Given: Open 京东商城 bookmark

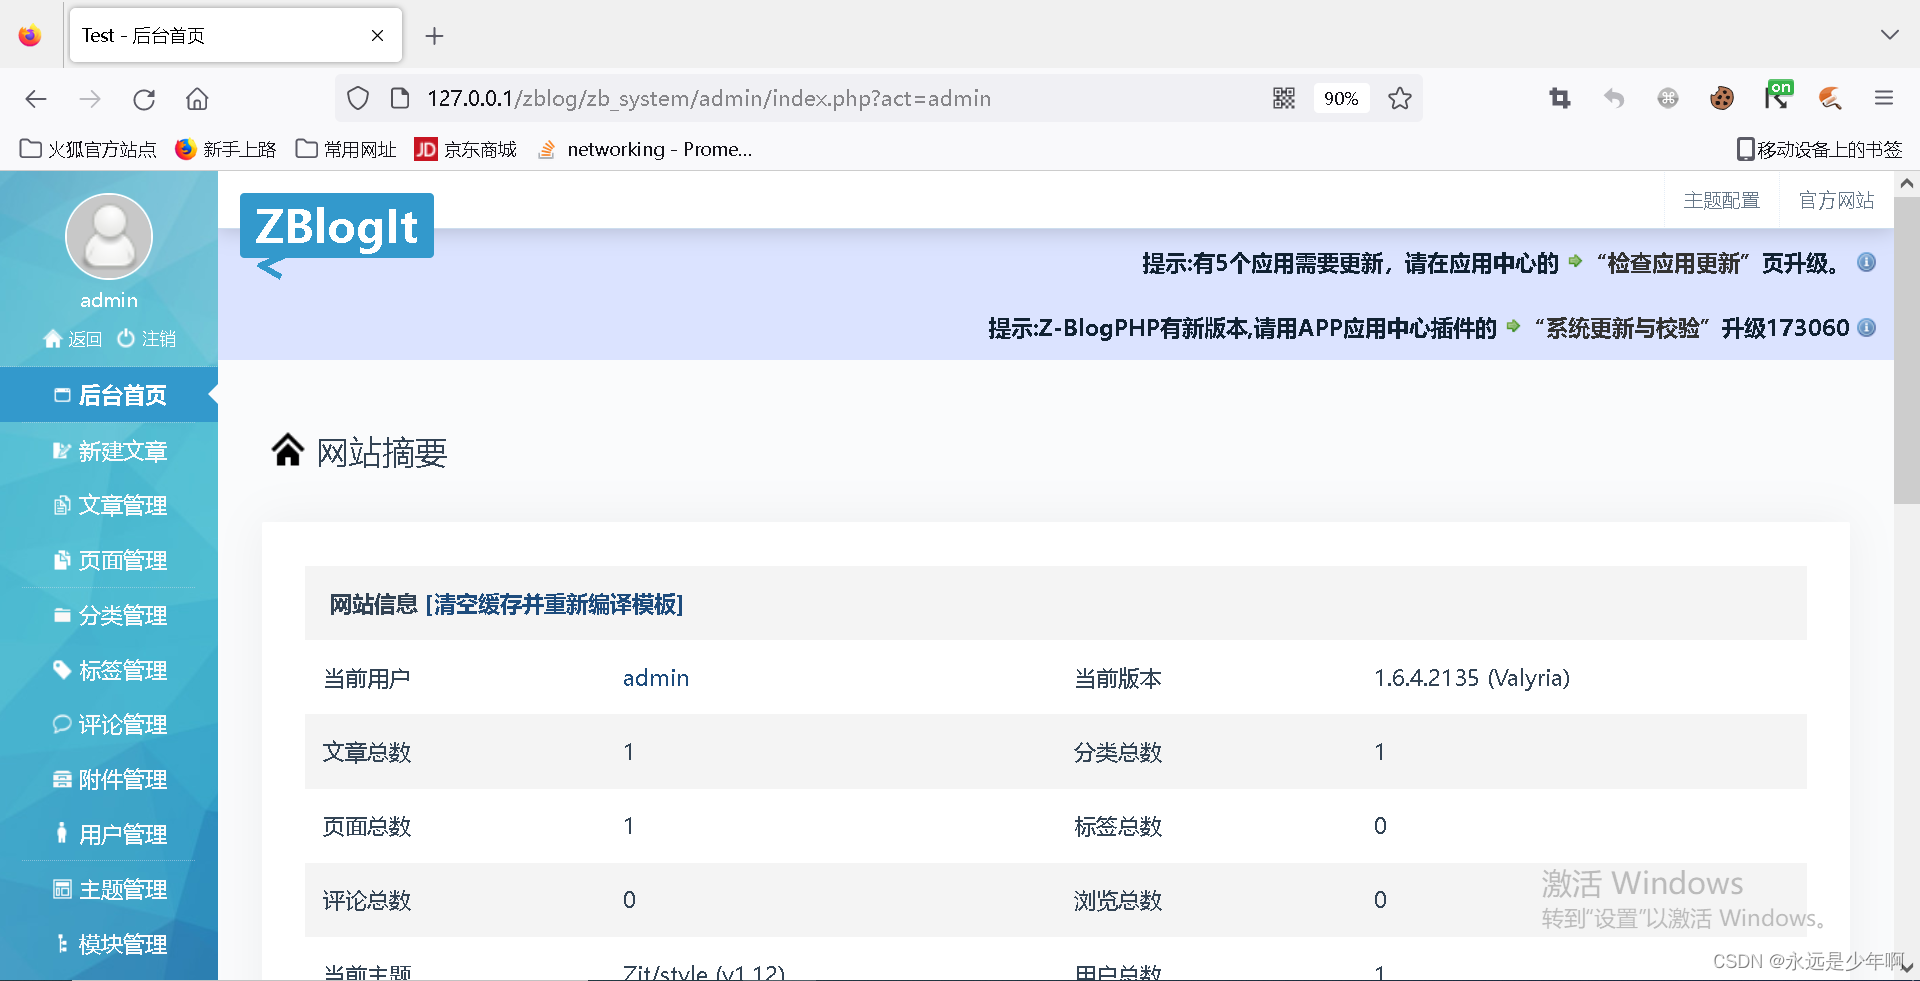Looking at the screenshot, I should tap(466, 149).
